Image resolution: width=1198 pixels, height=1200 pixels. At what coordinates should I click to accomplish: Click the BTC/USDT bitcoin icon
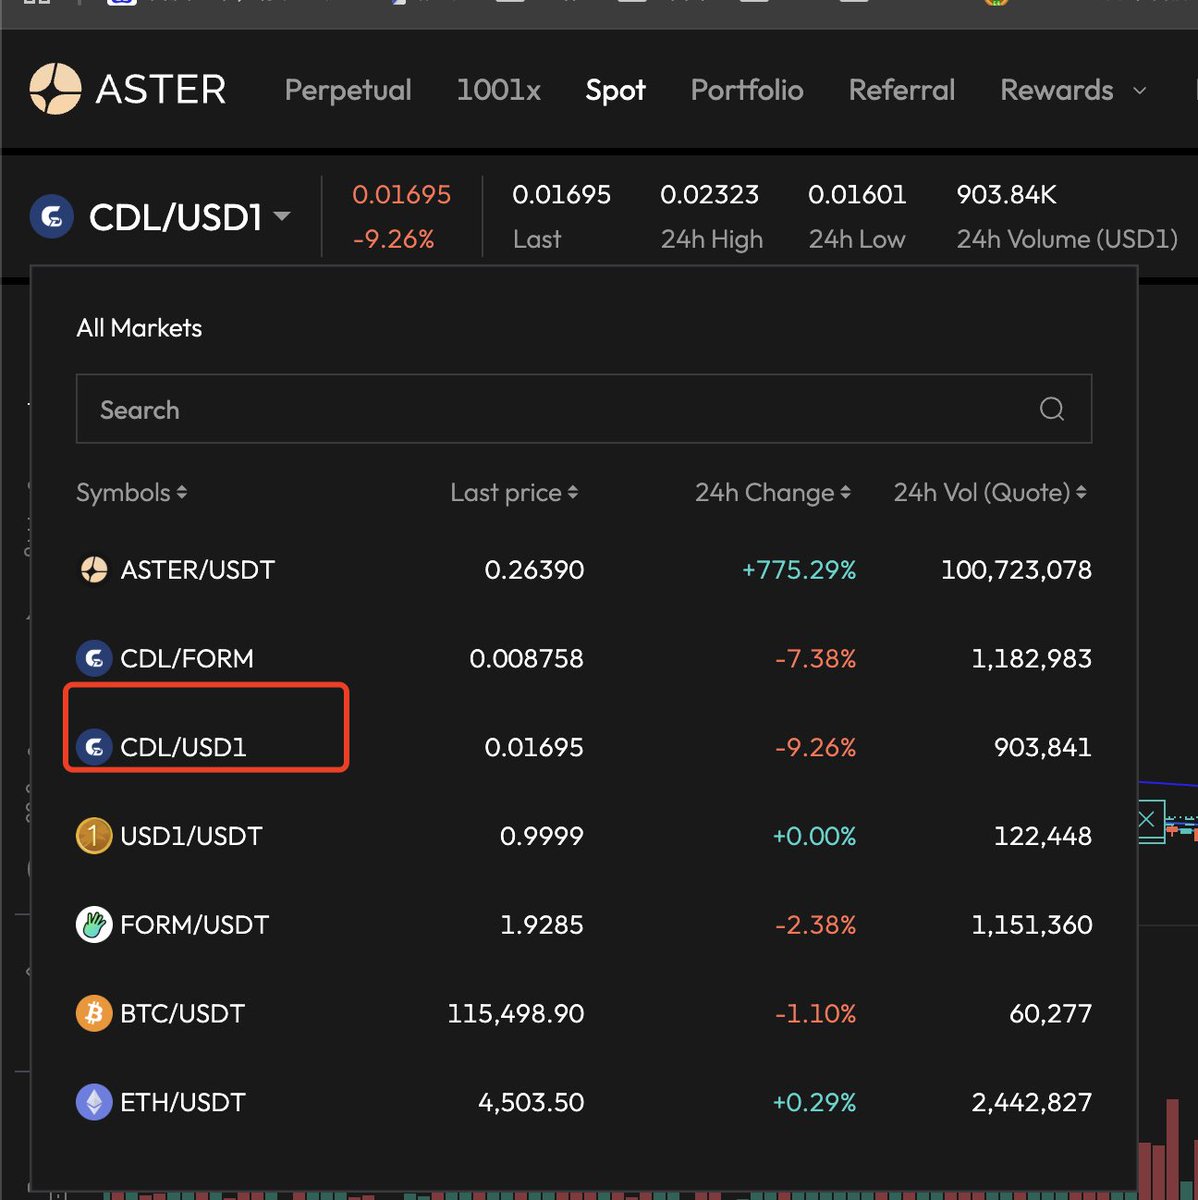pos(94,1014)
